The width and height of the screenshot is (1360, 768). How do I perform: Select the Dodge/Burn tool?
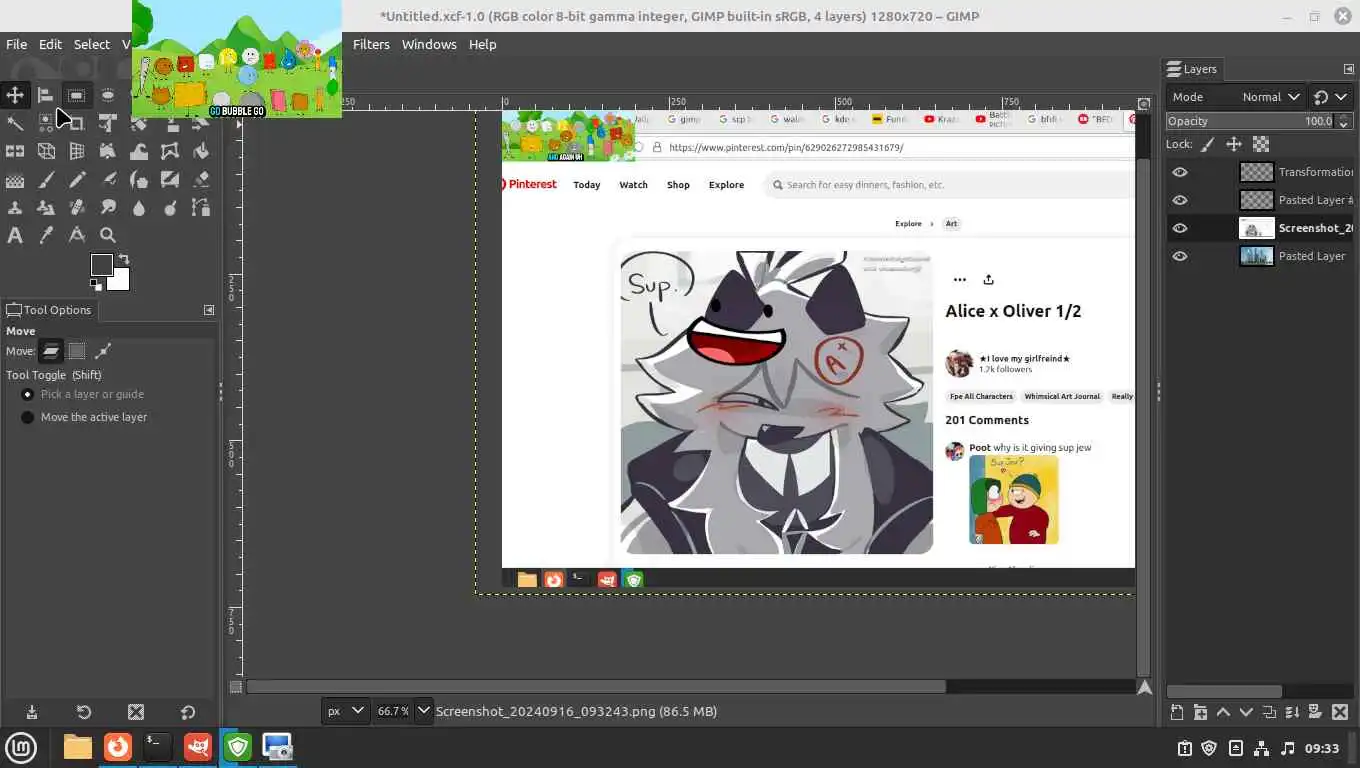tap(170, 208)
